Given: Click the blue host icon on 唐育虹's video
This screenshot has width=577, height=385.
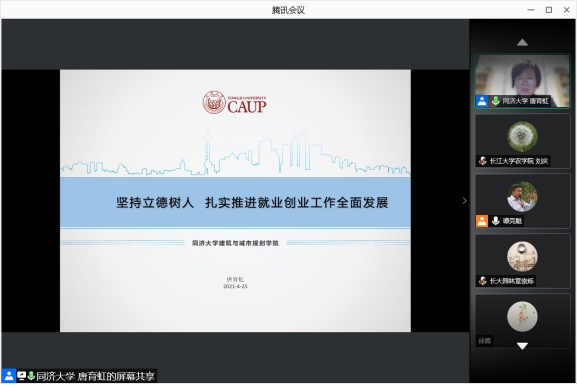Looking at the screenshot, I should click(482, 101).
